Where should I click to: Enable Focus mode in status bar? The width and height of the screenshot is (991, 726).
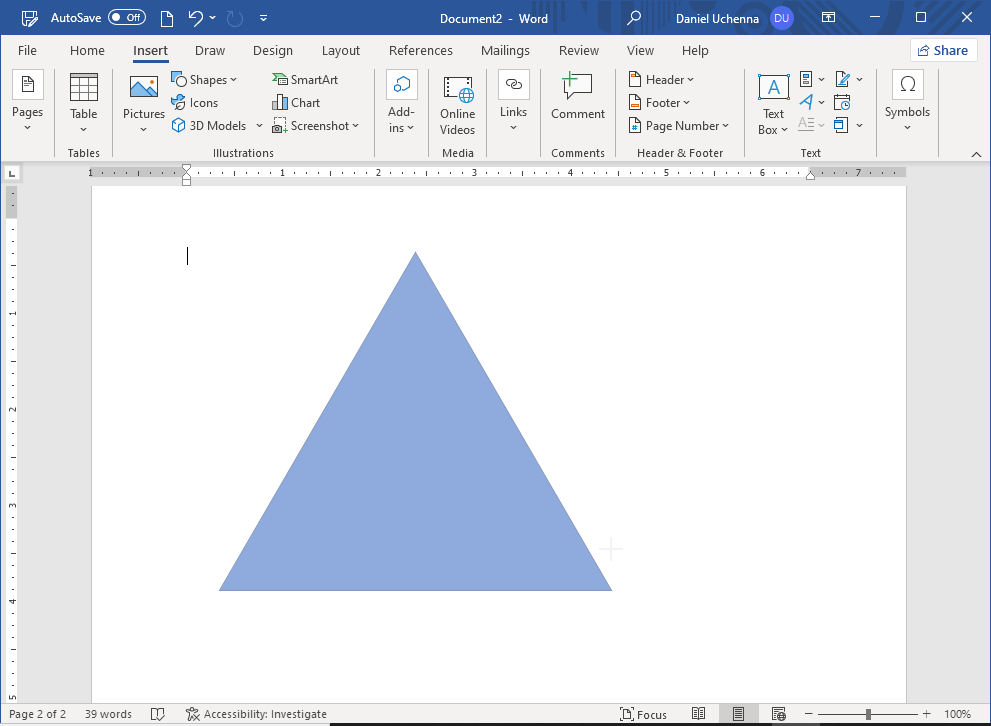coord(643,714)
